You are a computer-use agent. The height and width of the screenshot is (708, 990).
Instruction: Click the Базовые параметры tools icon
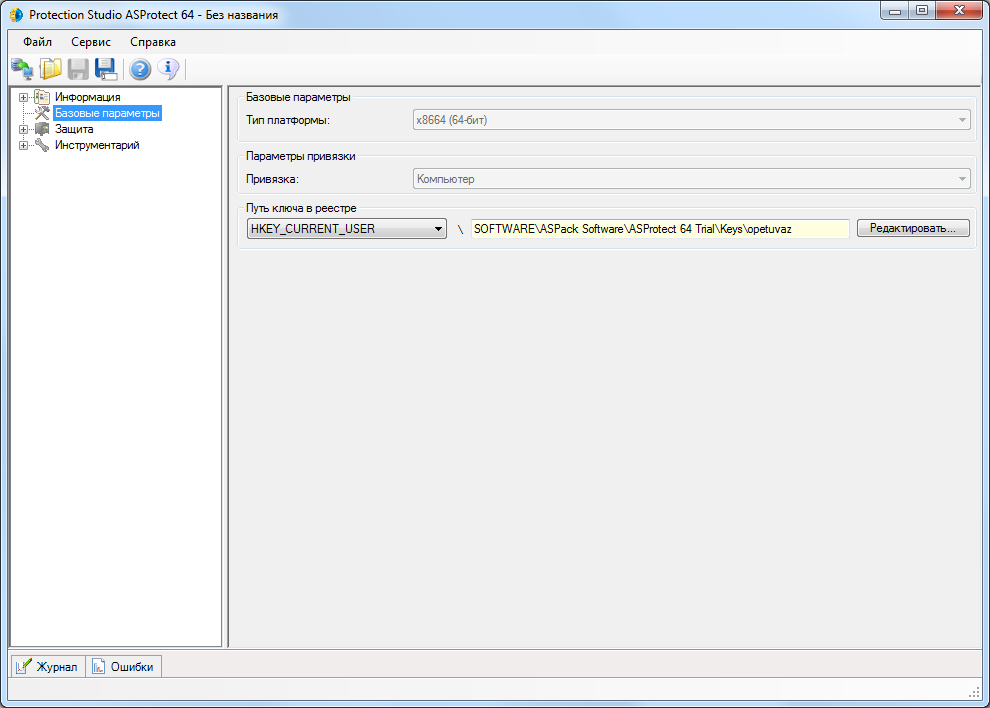click(42, 113)
